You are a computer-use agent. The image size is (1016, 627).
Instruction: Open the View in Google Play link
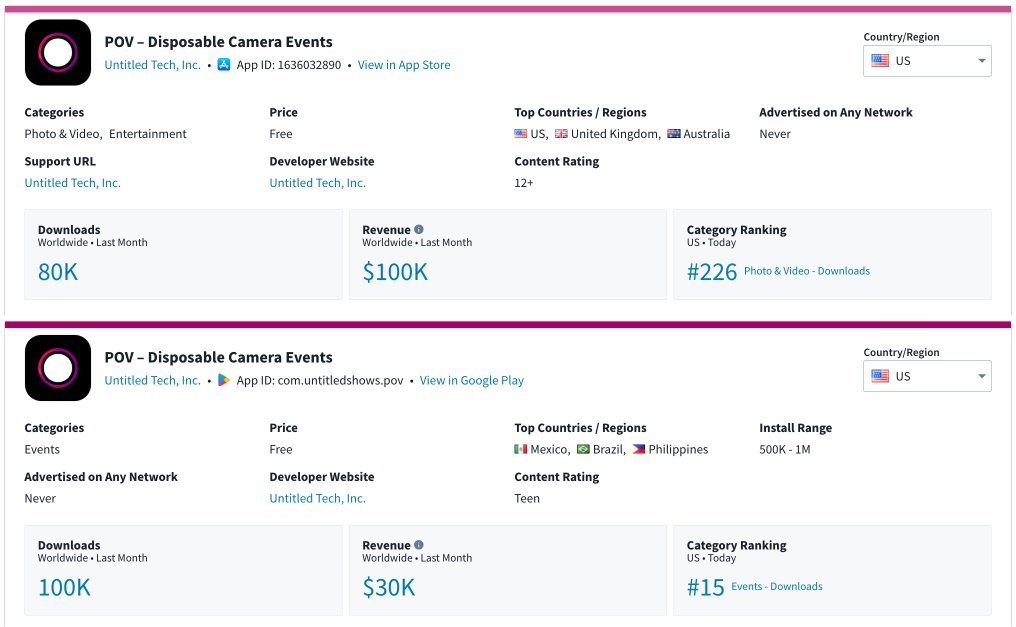(471, 380)
